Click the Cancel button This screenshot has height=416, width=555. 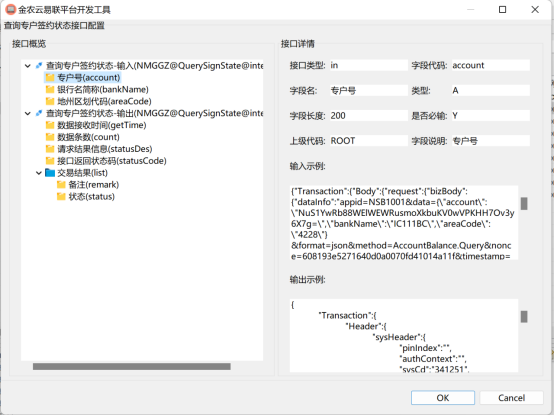point(511,398)
